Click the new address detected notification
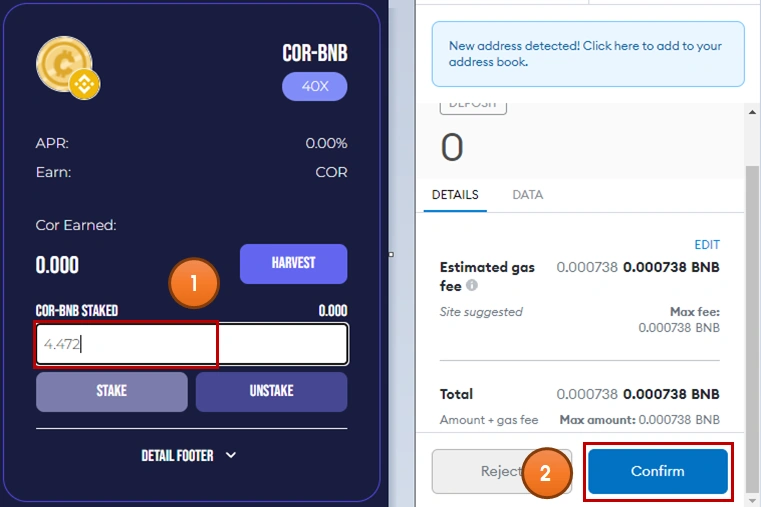Image resolution: width=761 pixels, height=507 pixels. pos(588,54)
